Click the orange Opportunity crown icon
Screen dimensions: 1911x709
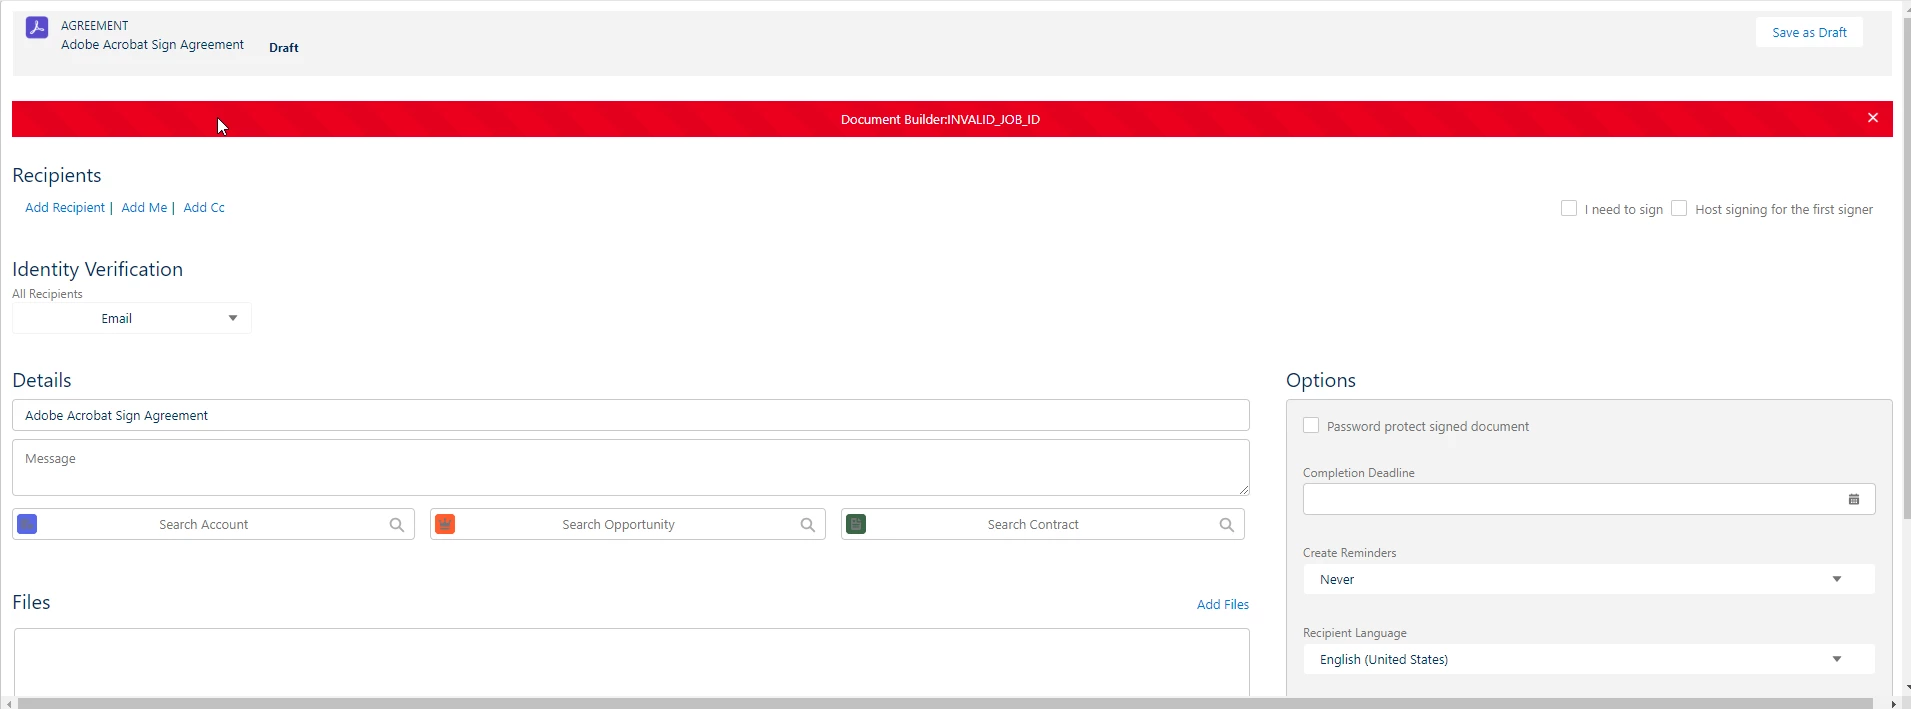[x=445, y=524]
